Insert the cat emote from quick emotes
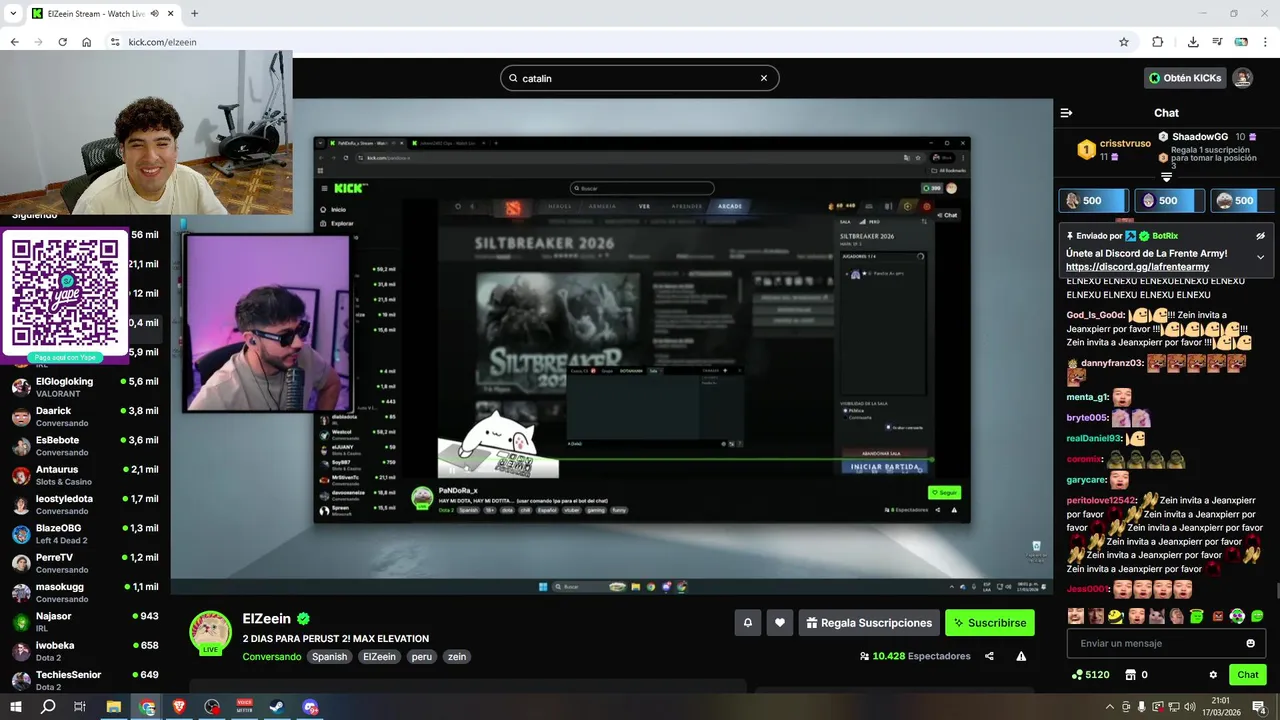The width and height of the screenshot is (1280, 720). coord(1157,616)
